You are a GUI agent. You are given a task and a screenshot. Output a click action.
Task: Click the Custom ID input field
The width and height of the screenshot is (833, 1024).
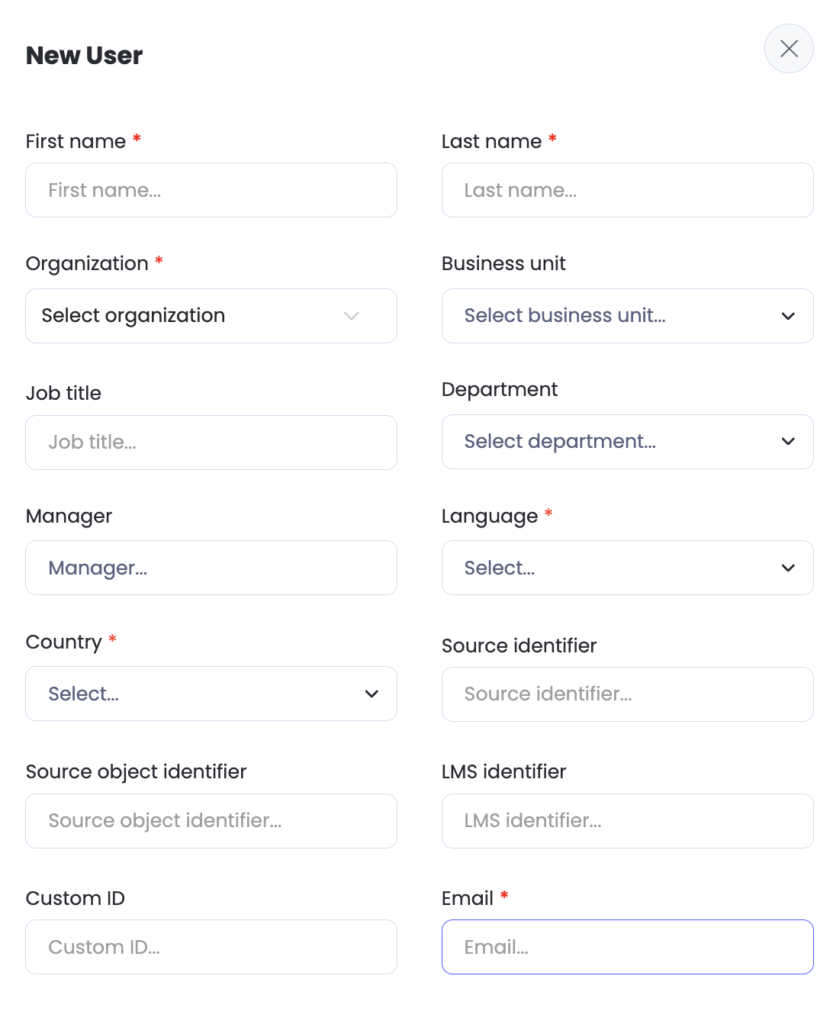click(211, 947)
